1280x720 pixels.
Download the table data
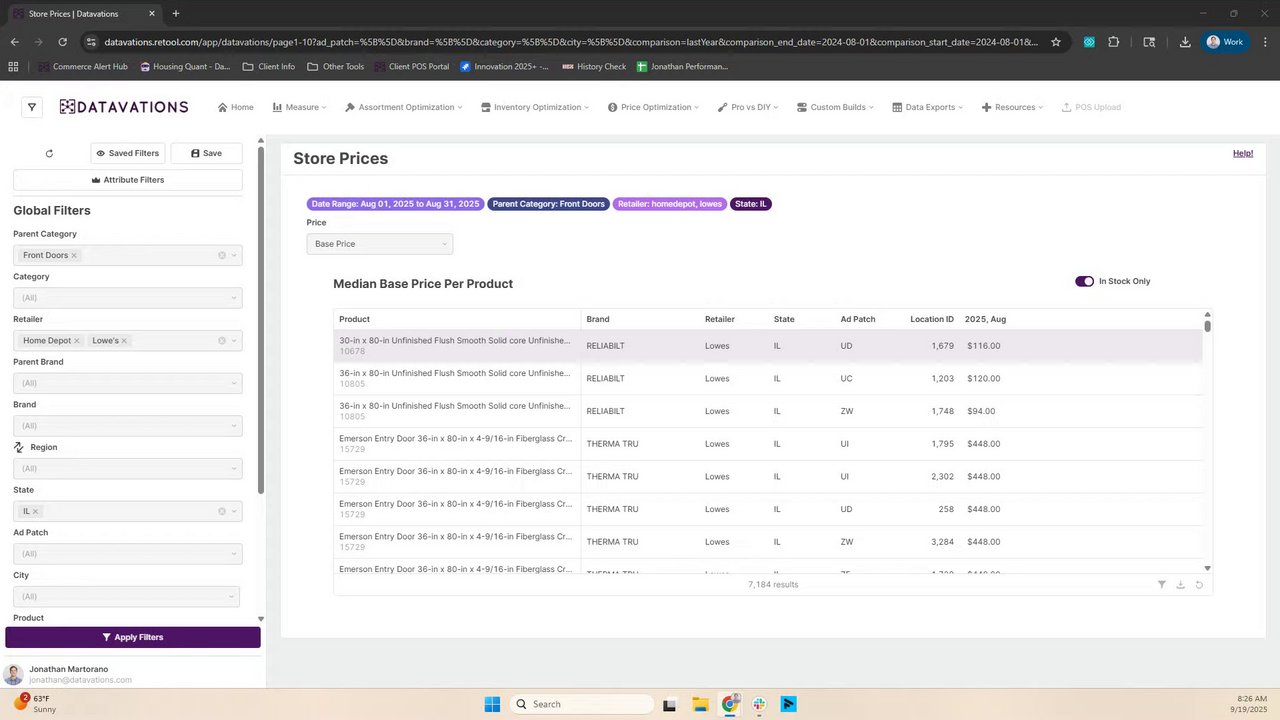pyautogui.click(x=1180, y=584)
